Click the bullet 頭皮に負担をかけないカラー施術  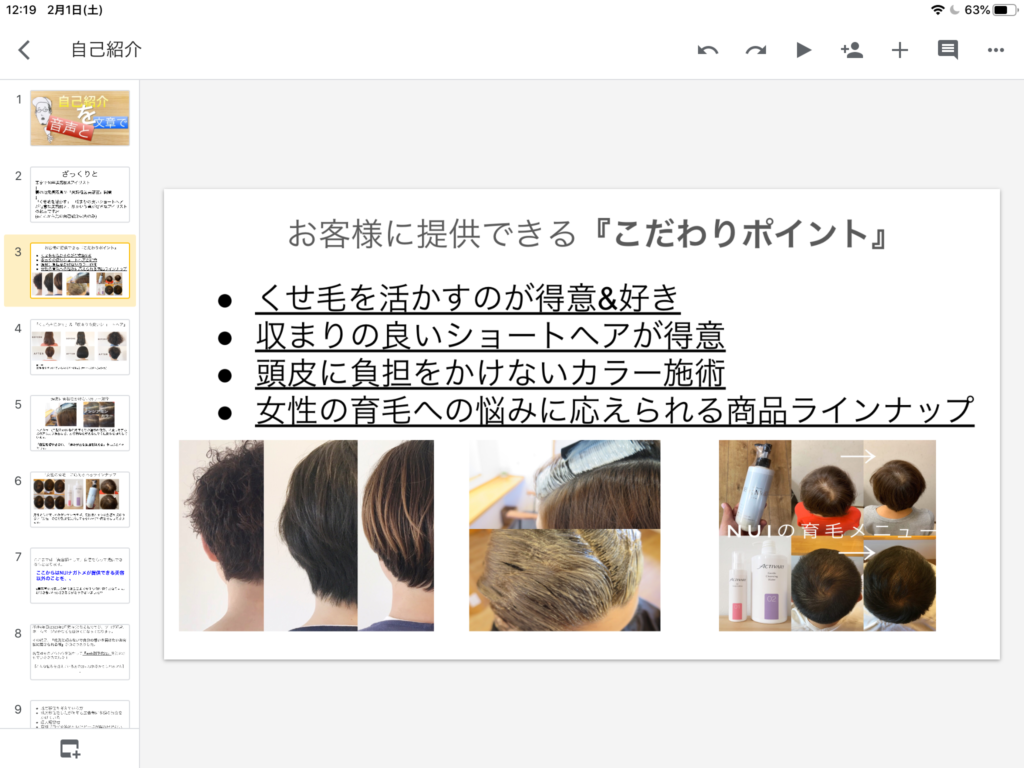(490, 372)
